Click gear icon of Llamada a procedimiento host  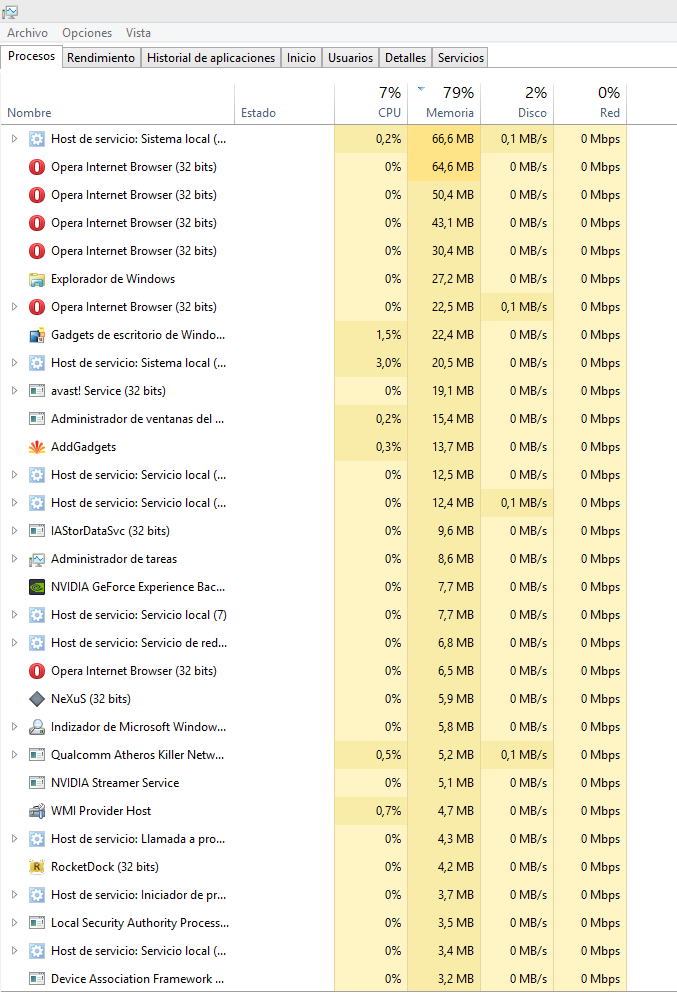37,839
